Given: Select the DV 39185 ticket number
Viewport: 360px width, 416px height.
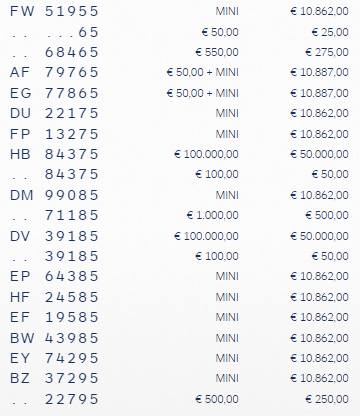Looking at the screenshot, I should point(54,236).
